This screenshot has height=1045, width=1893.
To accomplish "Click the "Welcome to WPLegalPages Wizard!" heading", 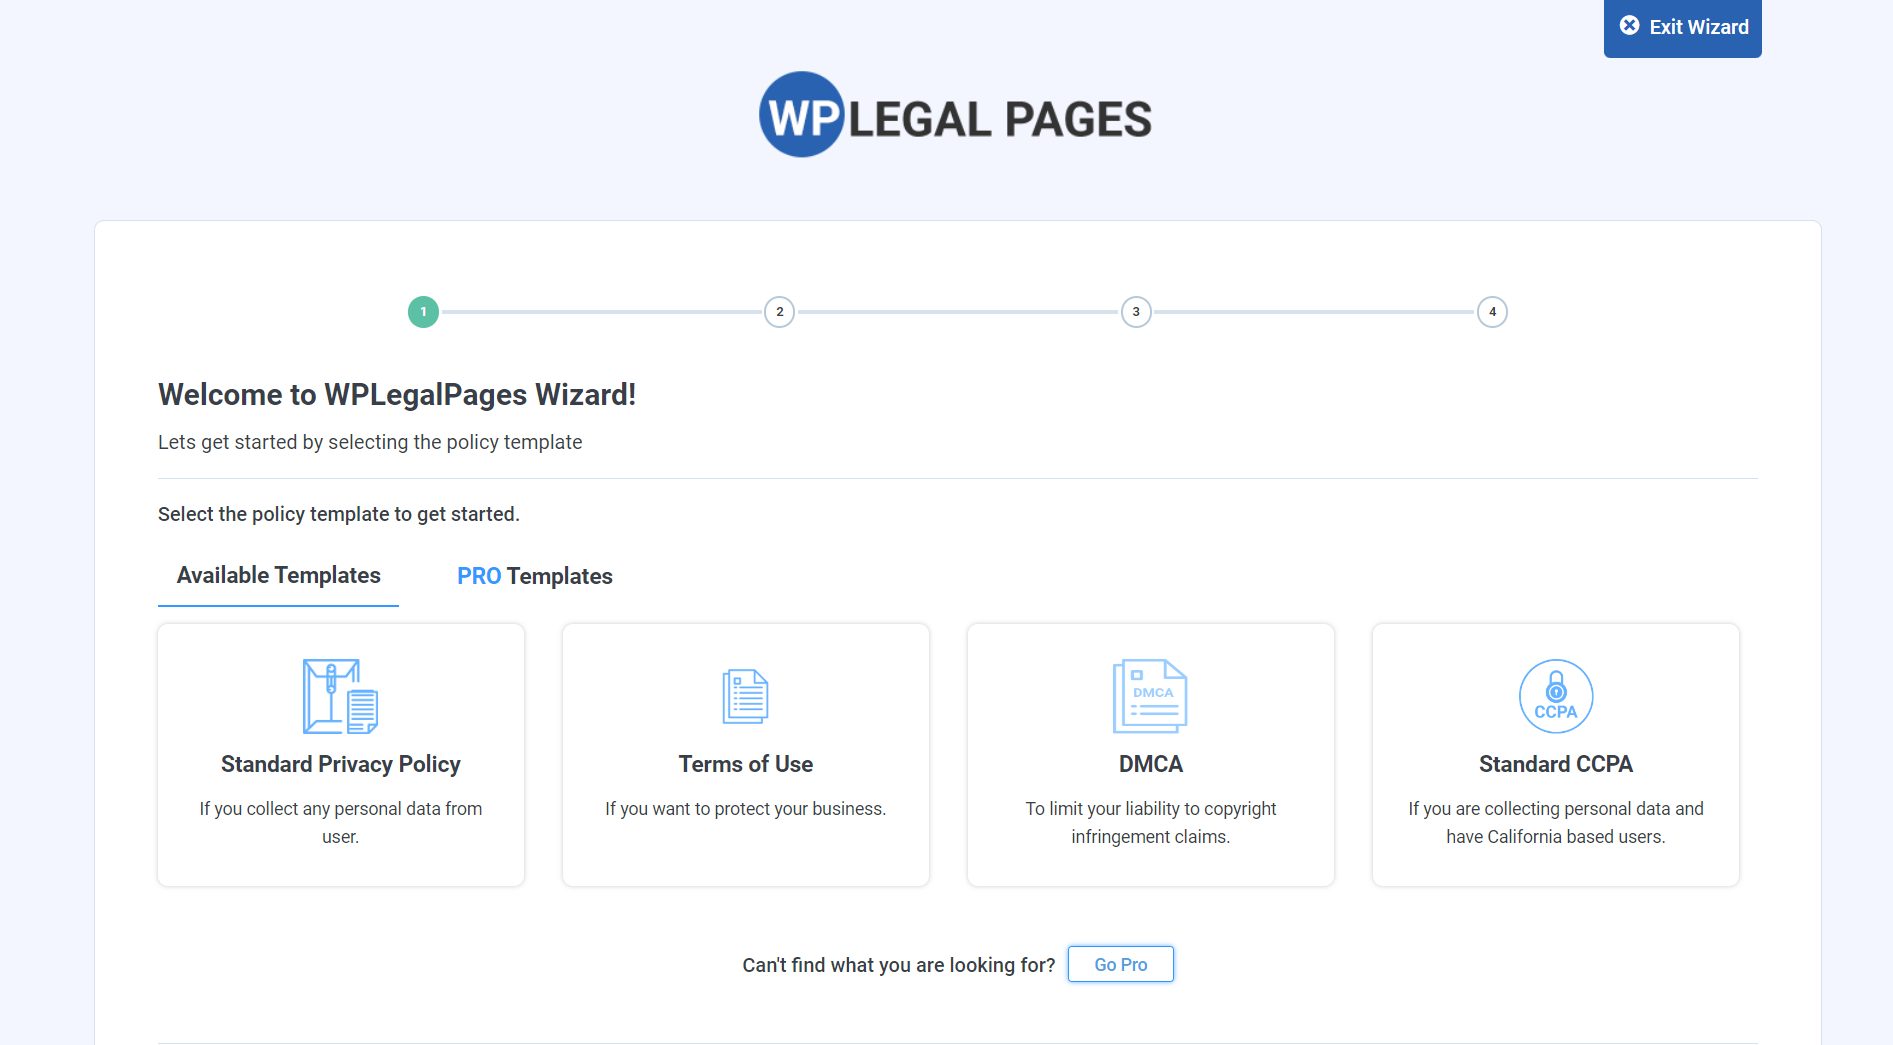I will click(x=397, y=395).
